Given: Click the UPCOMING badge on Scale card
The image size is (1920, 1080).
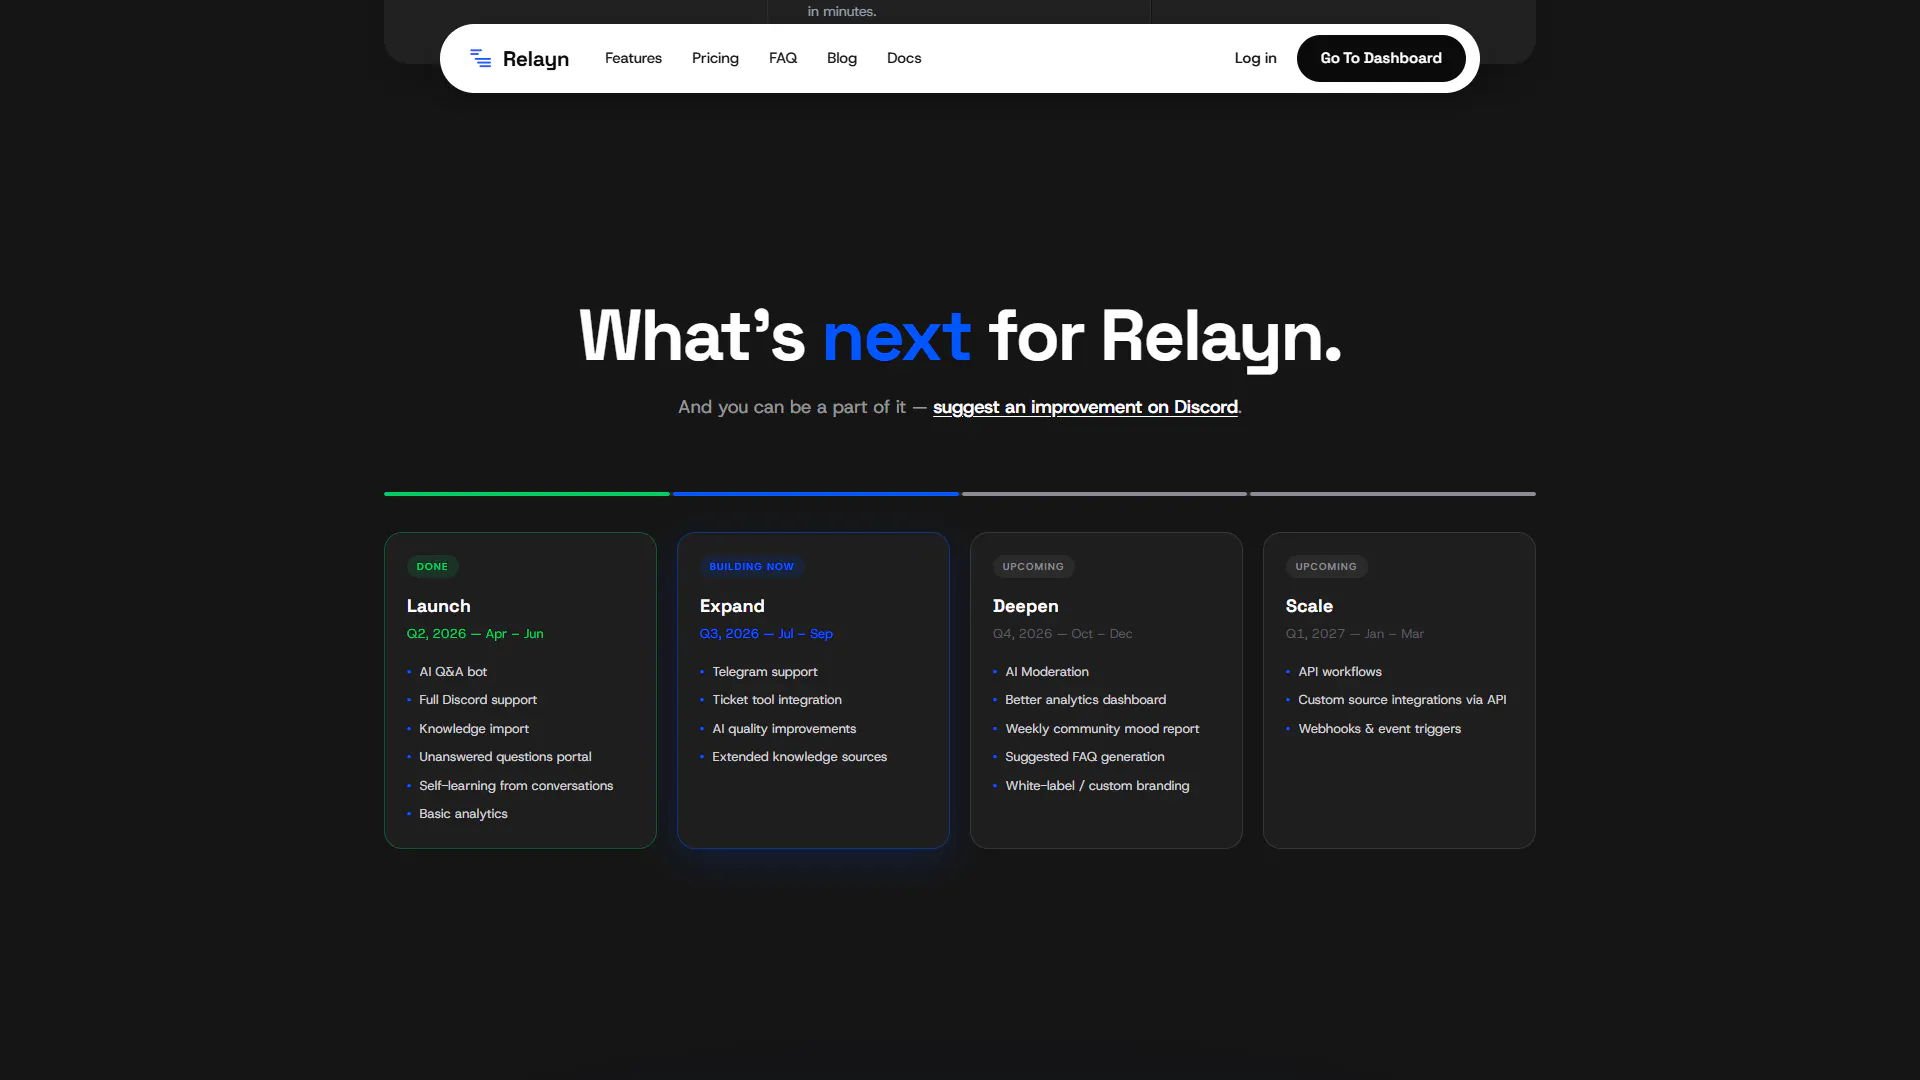Looking at the screenshot, I should 1326,566.
